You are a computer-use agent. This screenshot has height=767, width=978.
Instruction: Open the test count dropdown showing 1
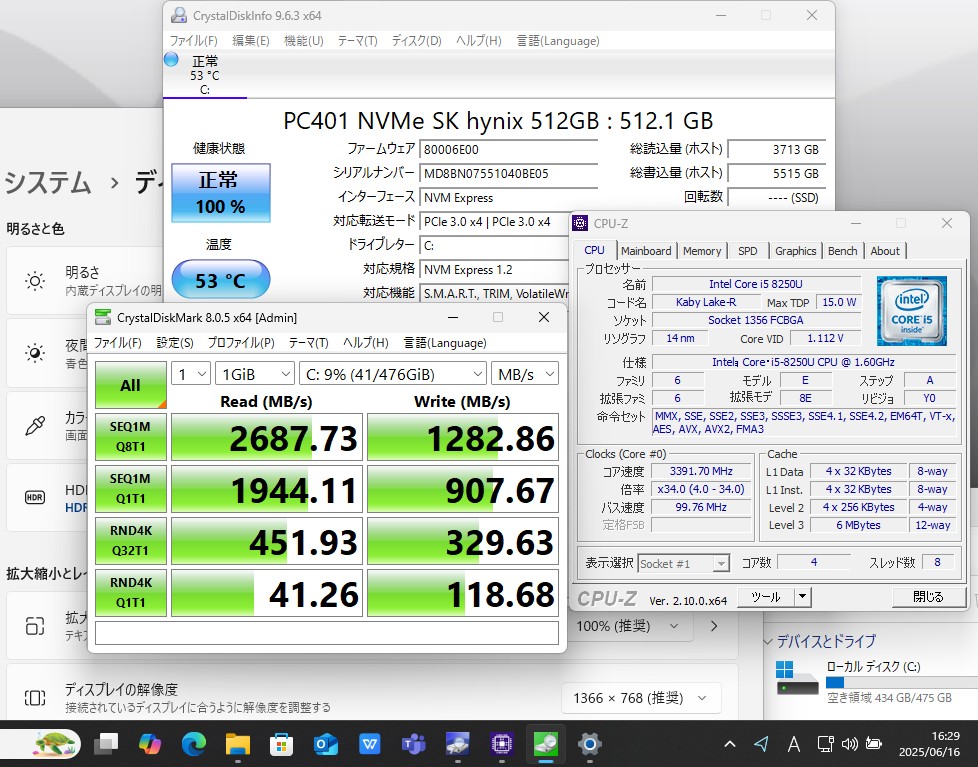190,374
